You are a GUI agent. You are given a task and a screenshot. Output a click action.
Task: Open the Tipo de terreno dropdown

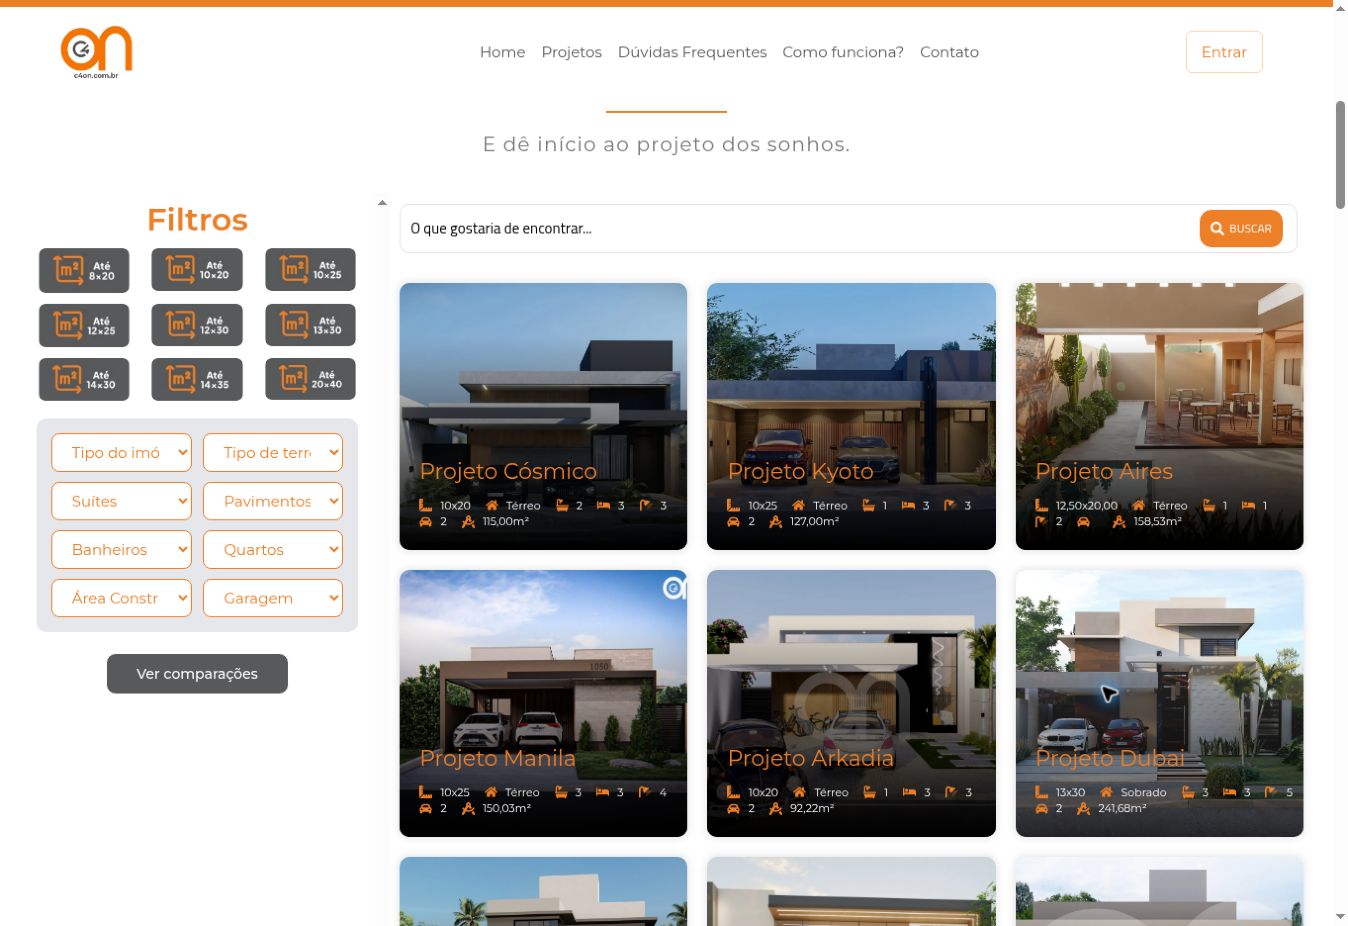click(x=273, y=452)
